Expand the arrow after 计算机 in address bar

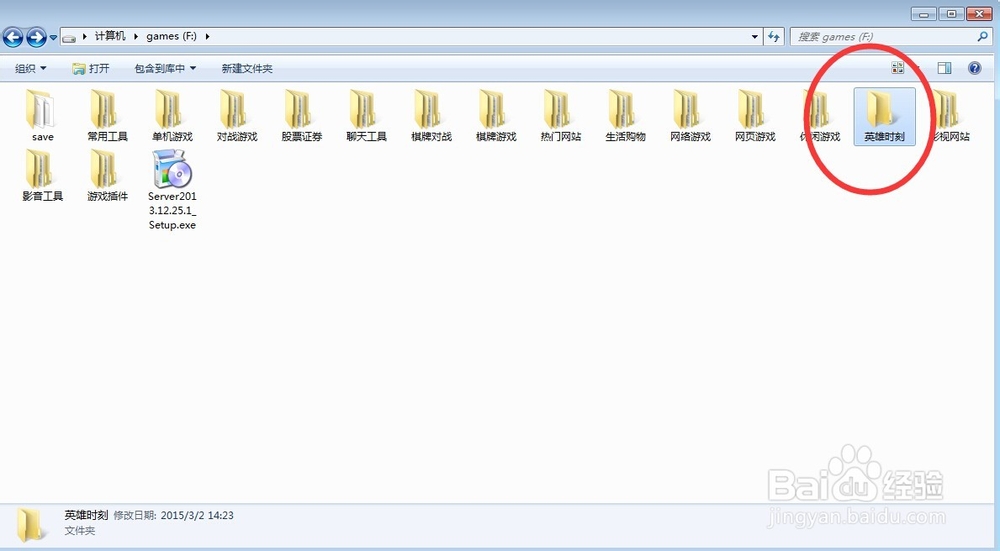pos(136,36)
